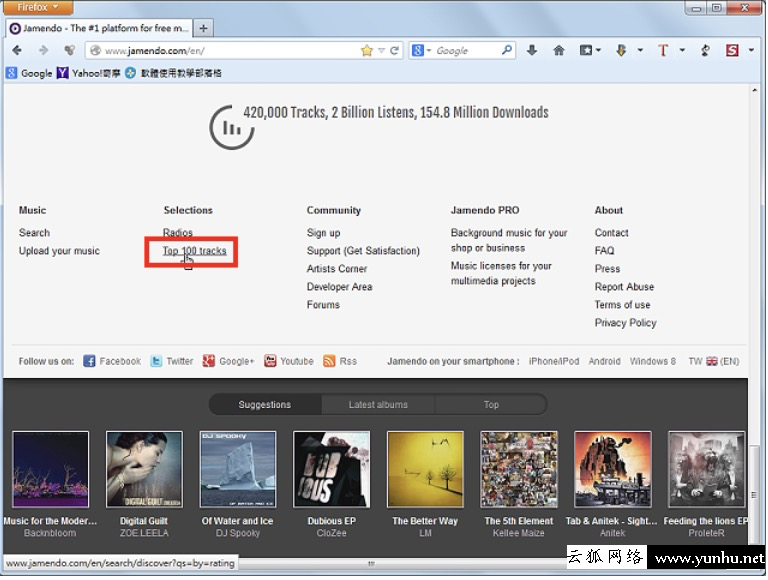This screenshot has width=768, height=580.
Task: Open the Twitter follow icon
Action: click(x=156, y=361)
